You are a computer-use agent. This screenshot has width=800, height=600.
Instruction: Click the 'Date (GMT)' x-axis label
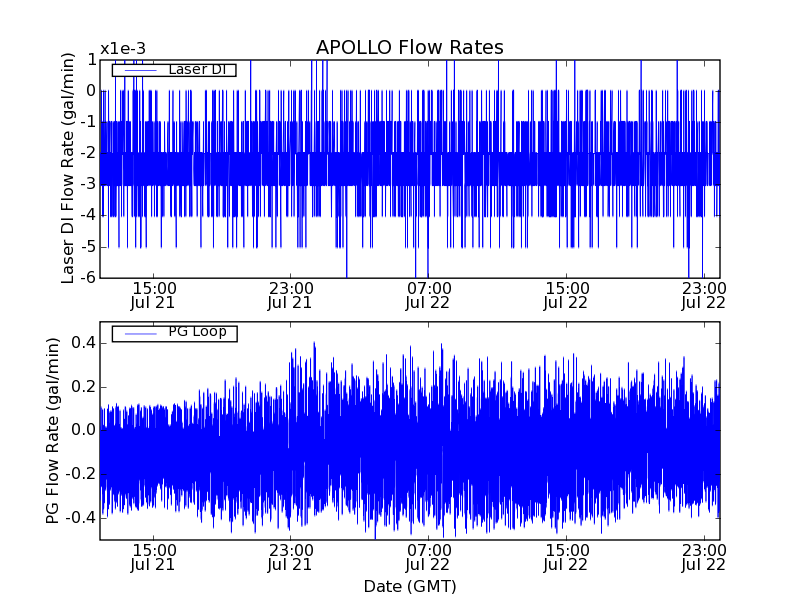[410, 586]
